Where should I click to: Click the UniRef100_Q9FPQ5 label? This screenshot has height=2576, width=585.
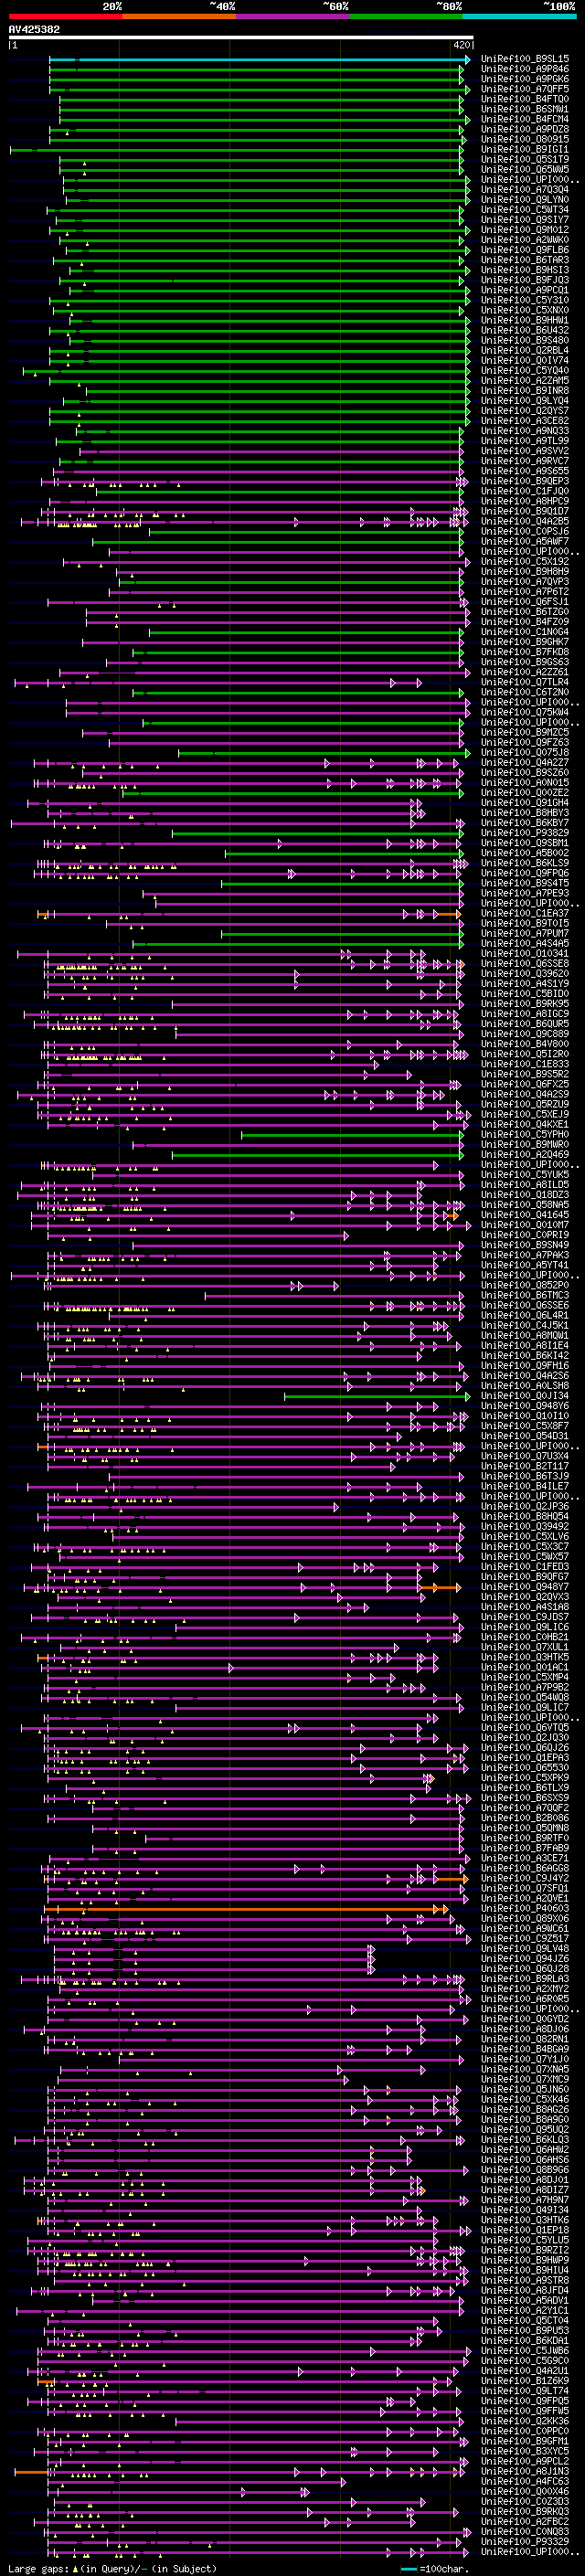coord(525,2401)
